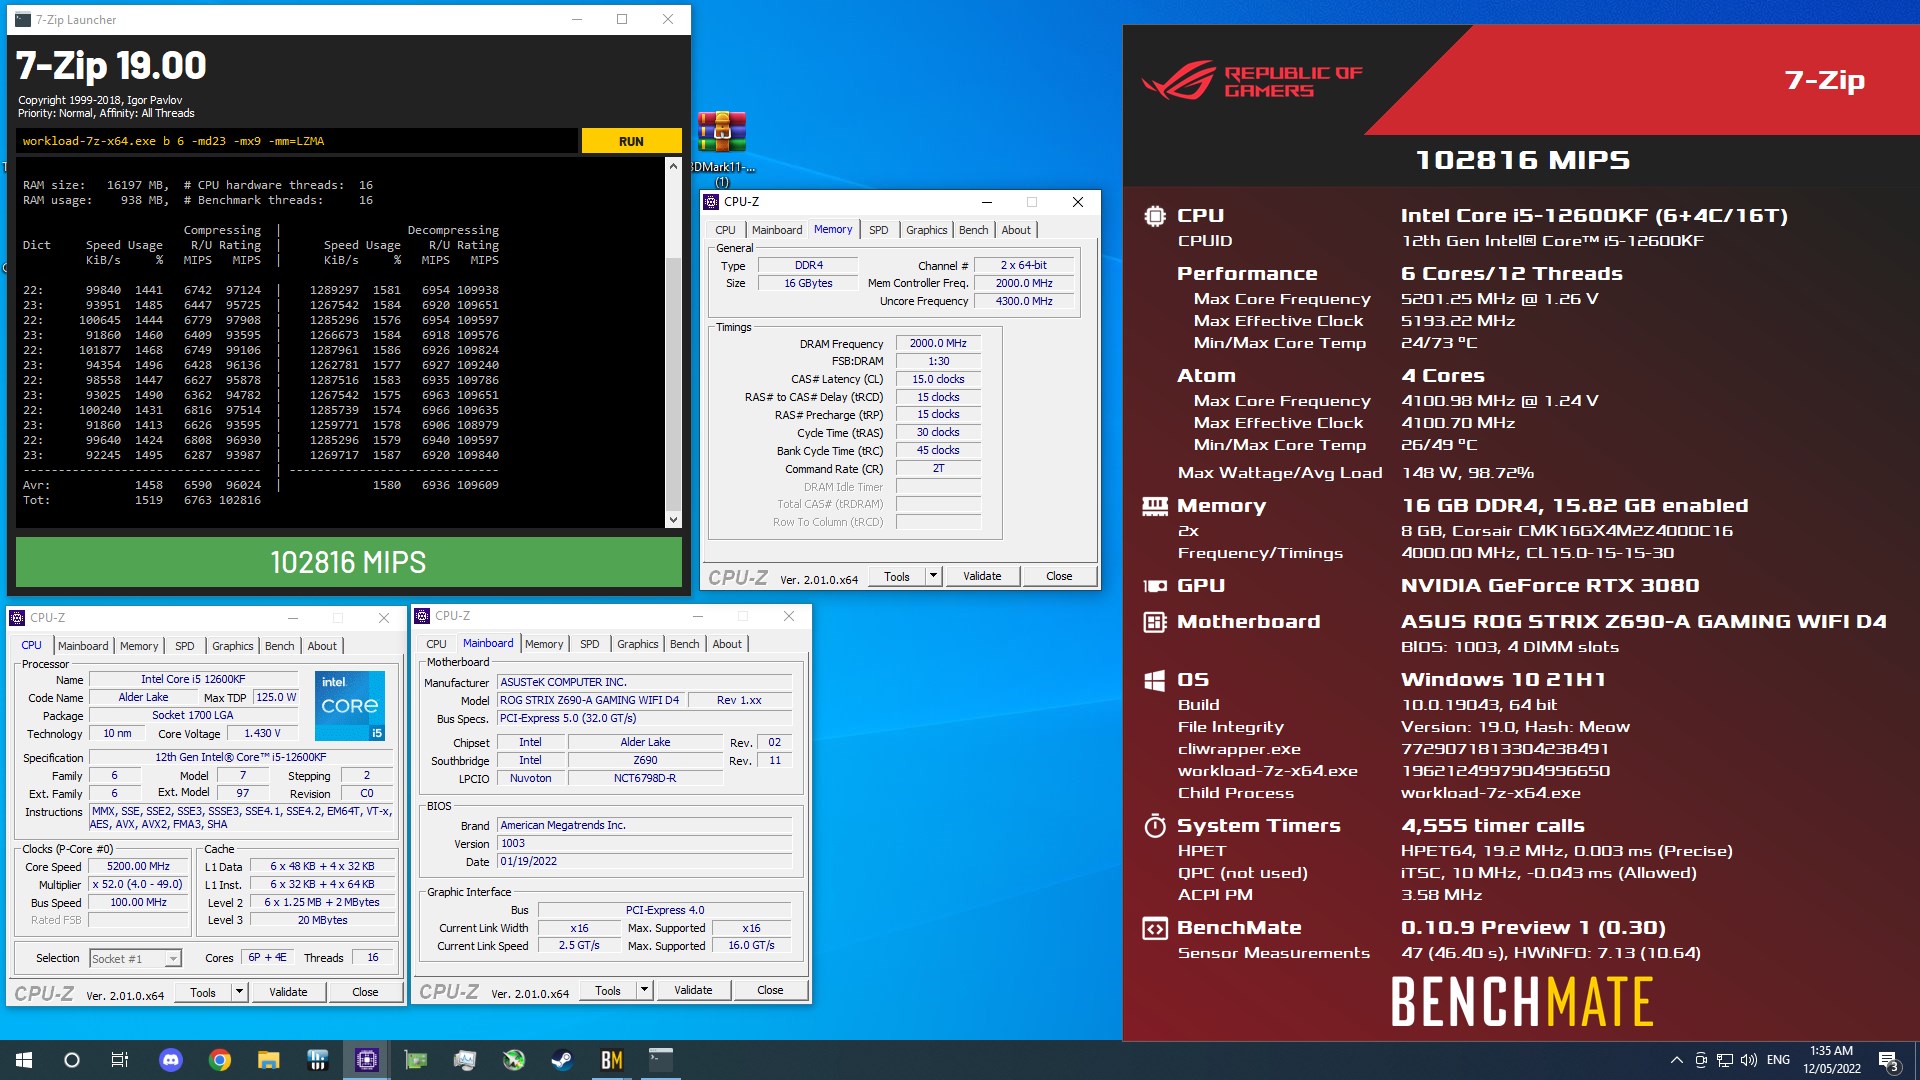Click title bar icon of Memory CPU-Z window
This screenshot has height=1080, width=1920.
pos(712,202)
